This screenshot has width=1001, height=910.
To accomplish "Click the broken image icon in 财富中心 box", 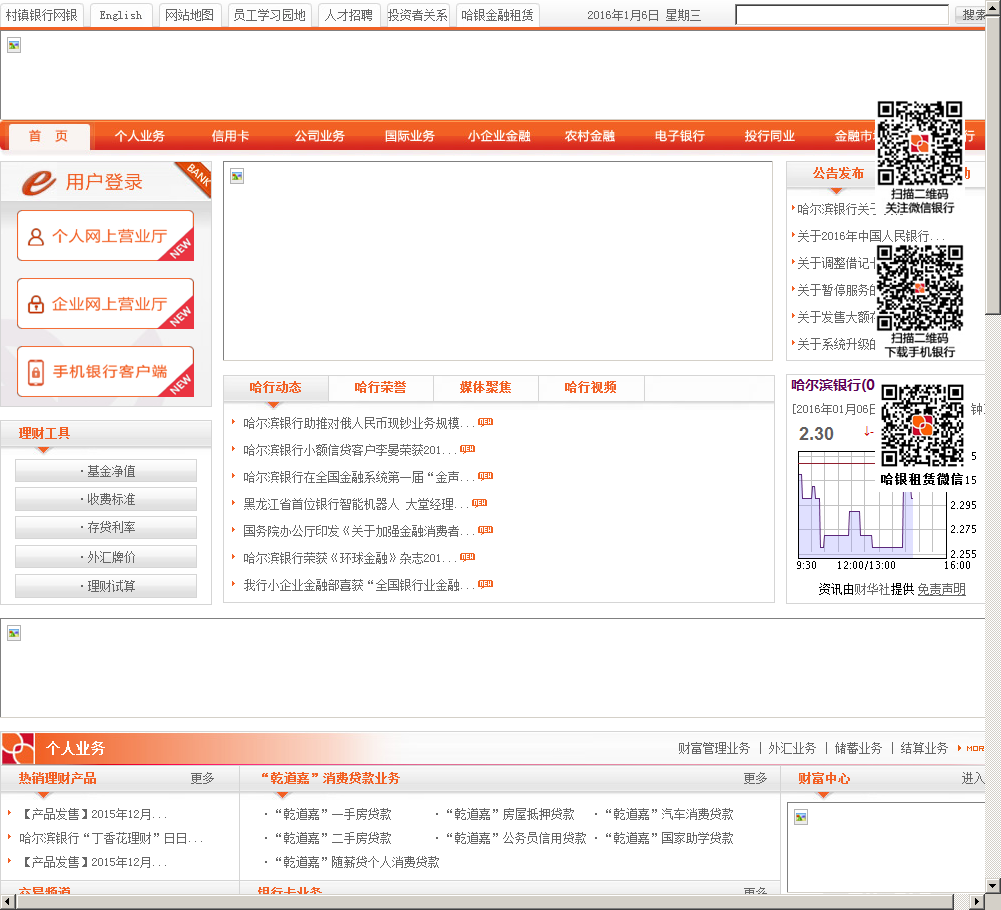I will pos(801,817).
